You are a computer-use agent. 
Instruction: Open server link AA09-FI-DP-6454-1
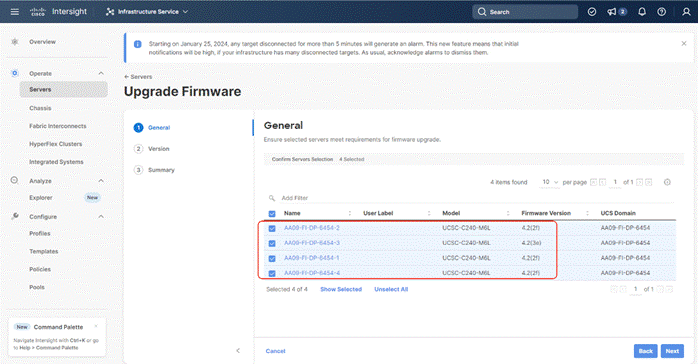[x=312, y=258]
